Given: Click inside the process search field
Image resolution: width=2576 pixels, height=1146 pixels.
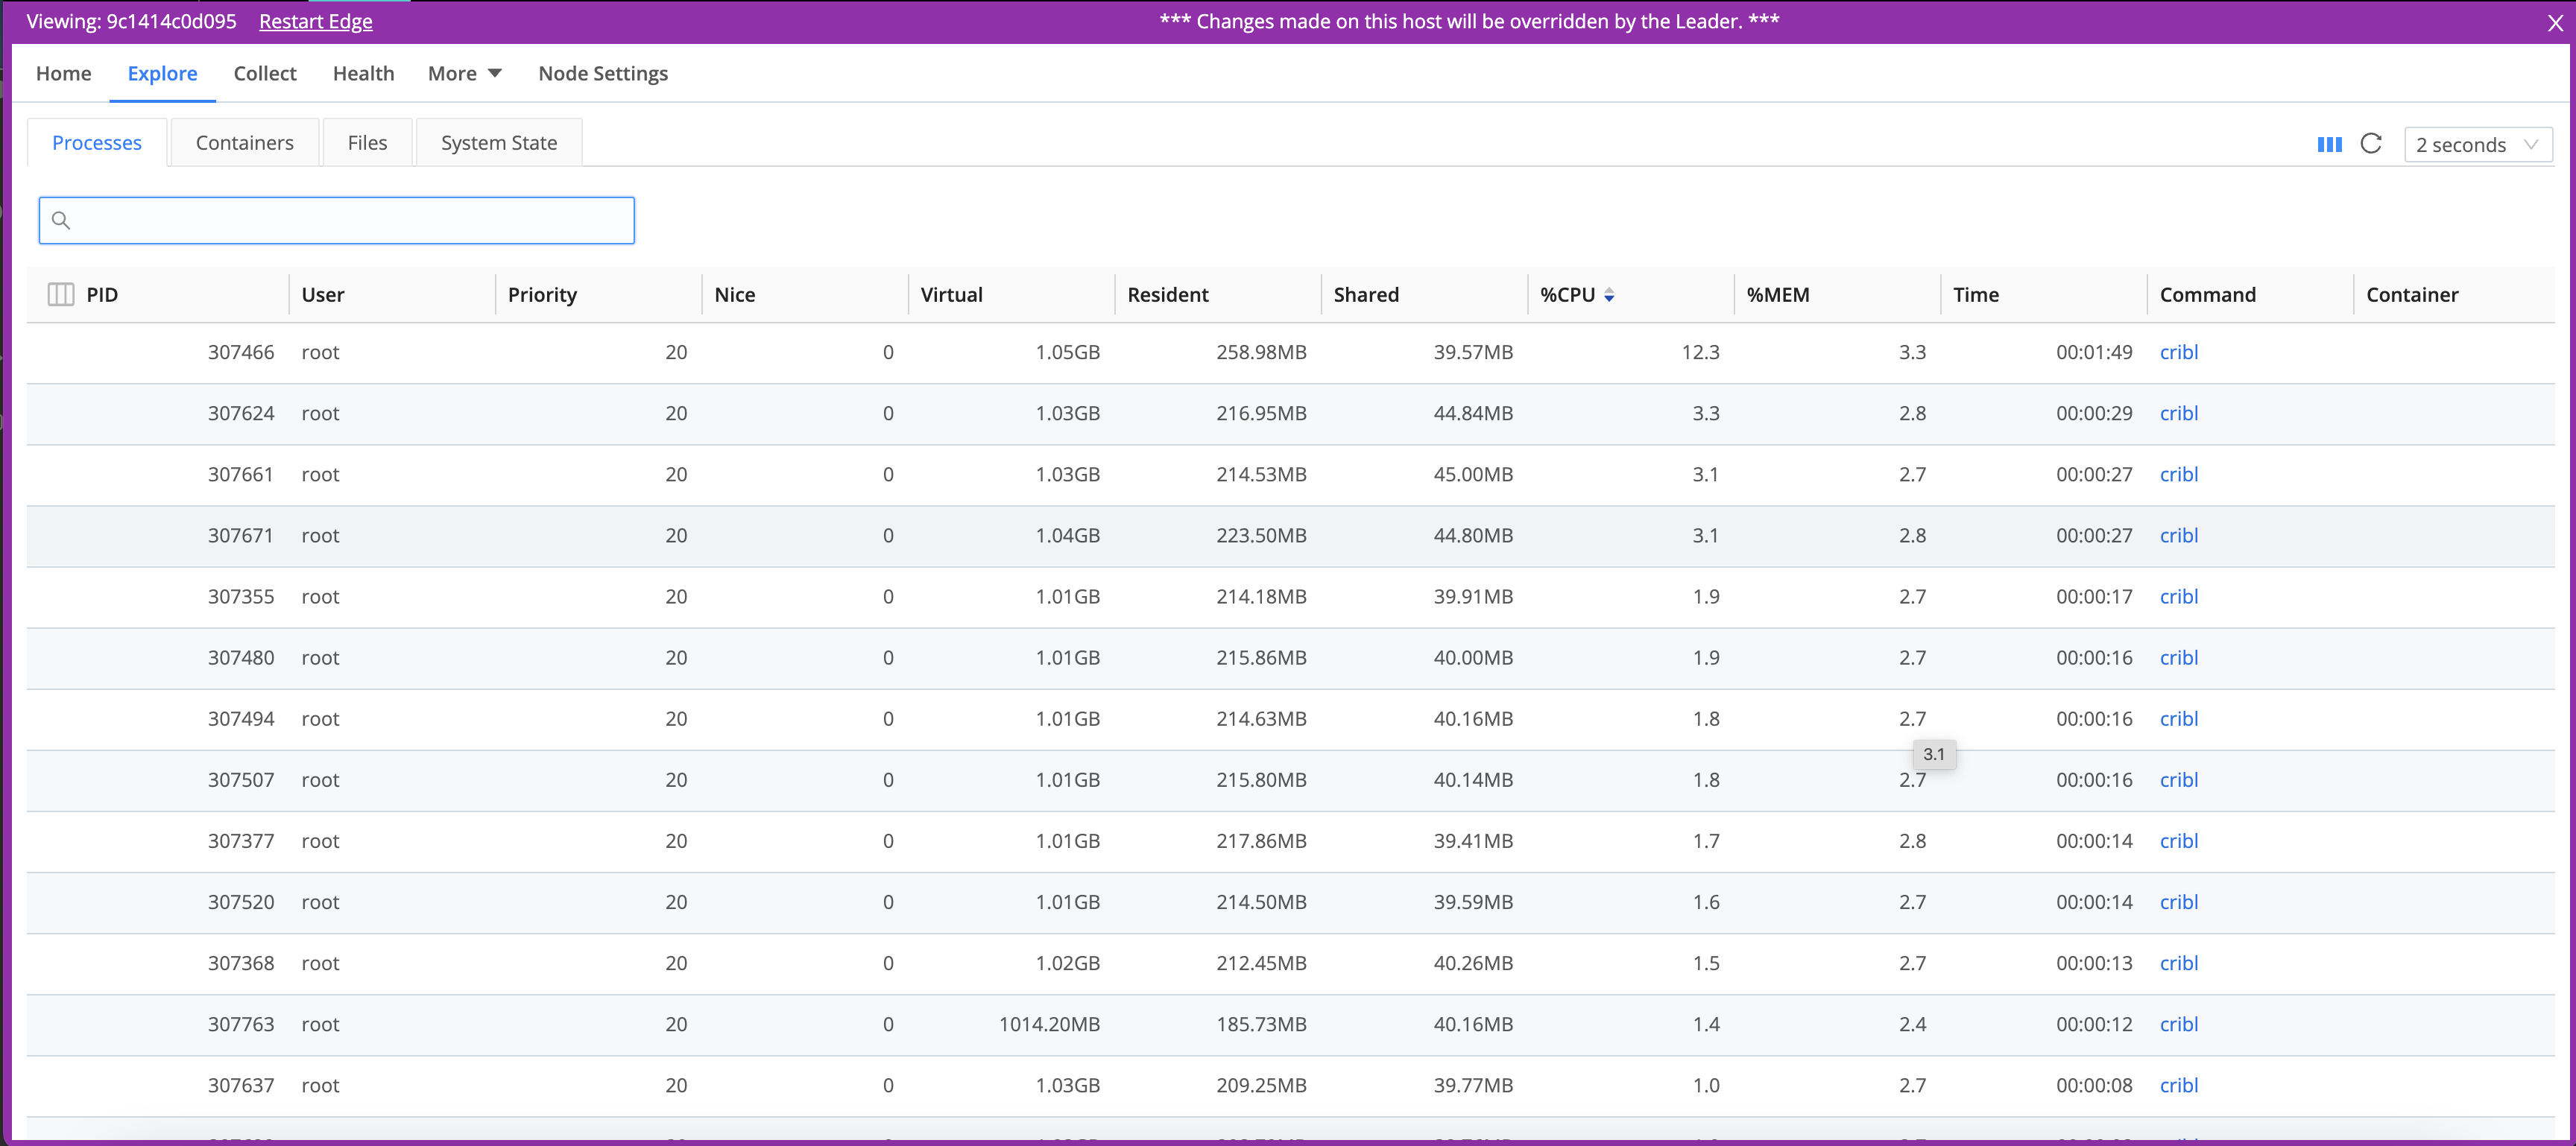Looking at the screenshot, I should pos(336,220).
